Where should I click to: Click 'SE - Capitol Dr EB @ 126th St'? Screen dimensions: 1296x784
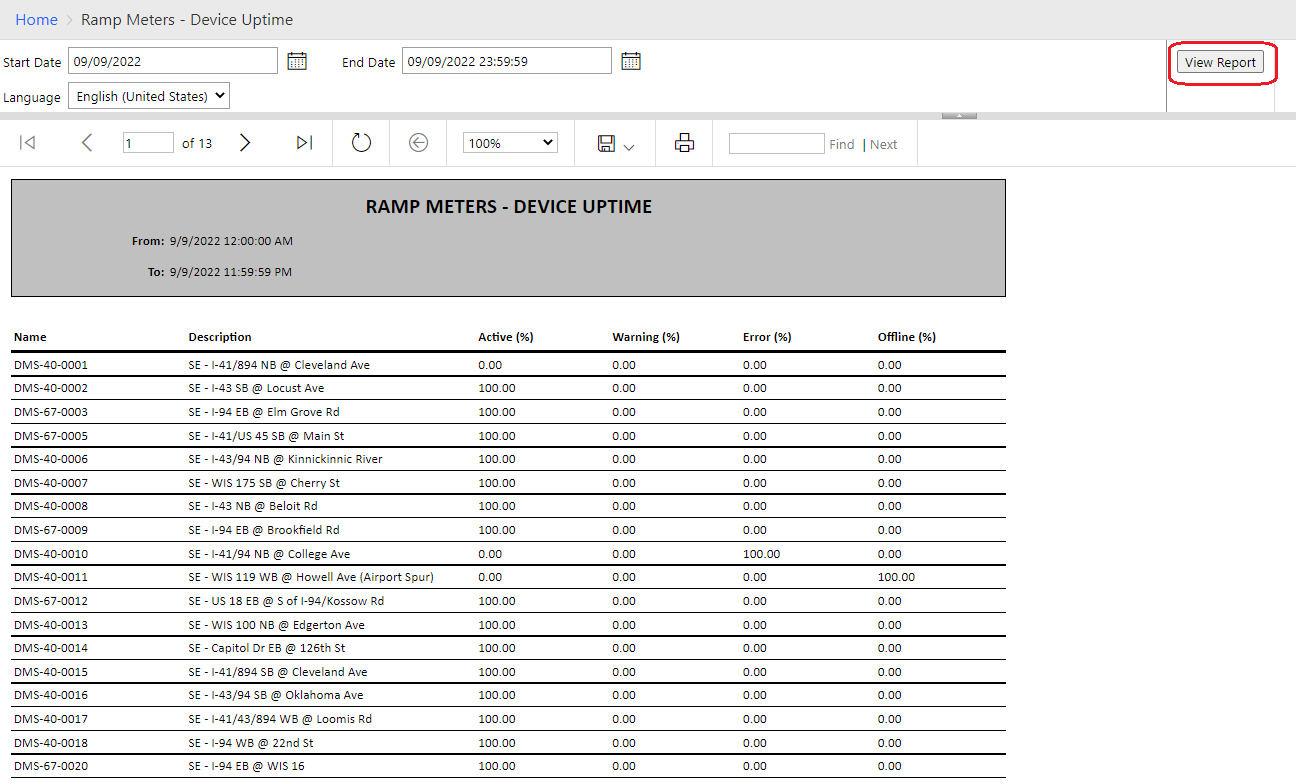click(x=267, y=648)
